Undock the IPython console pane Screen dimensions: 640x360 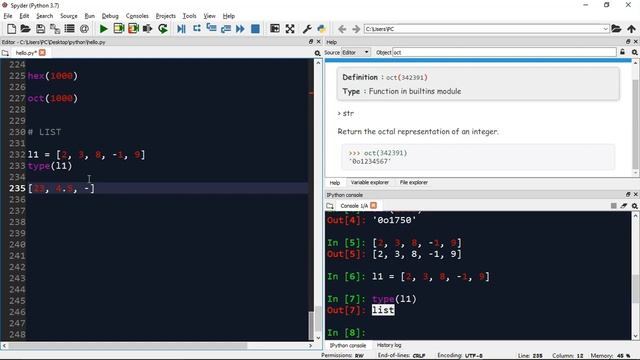[x=628, y=194]
